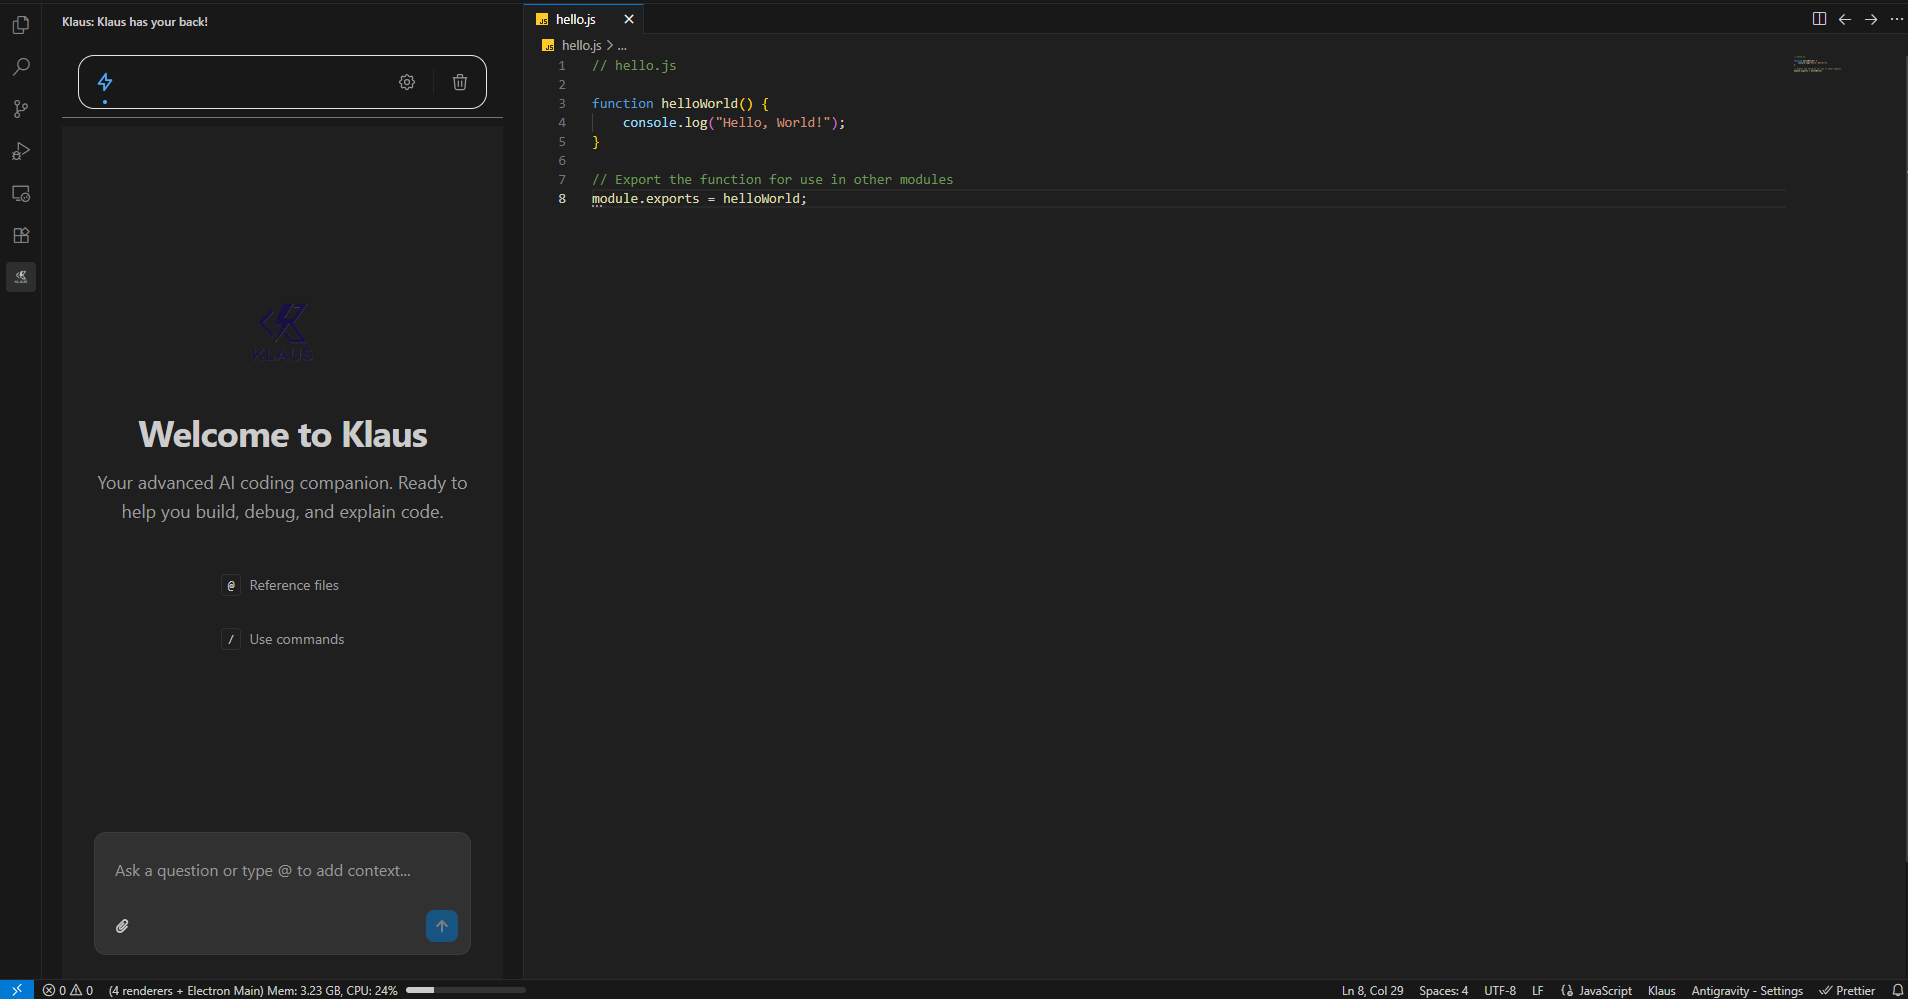Select the hello.js editor tab

(x=575, y=19)
